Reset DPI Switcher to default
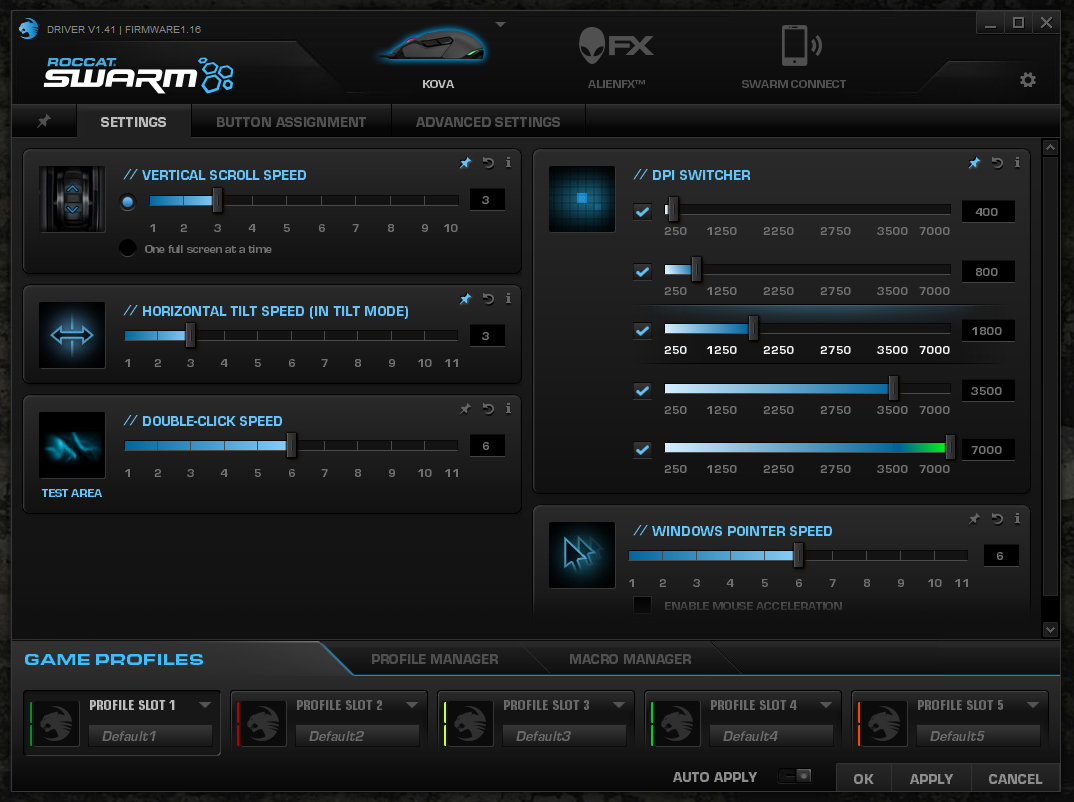 997,162
